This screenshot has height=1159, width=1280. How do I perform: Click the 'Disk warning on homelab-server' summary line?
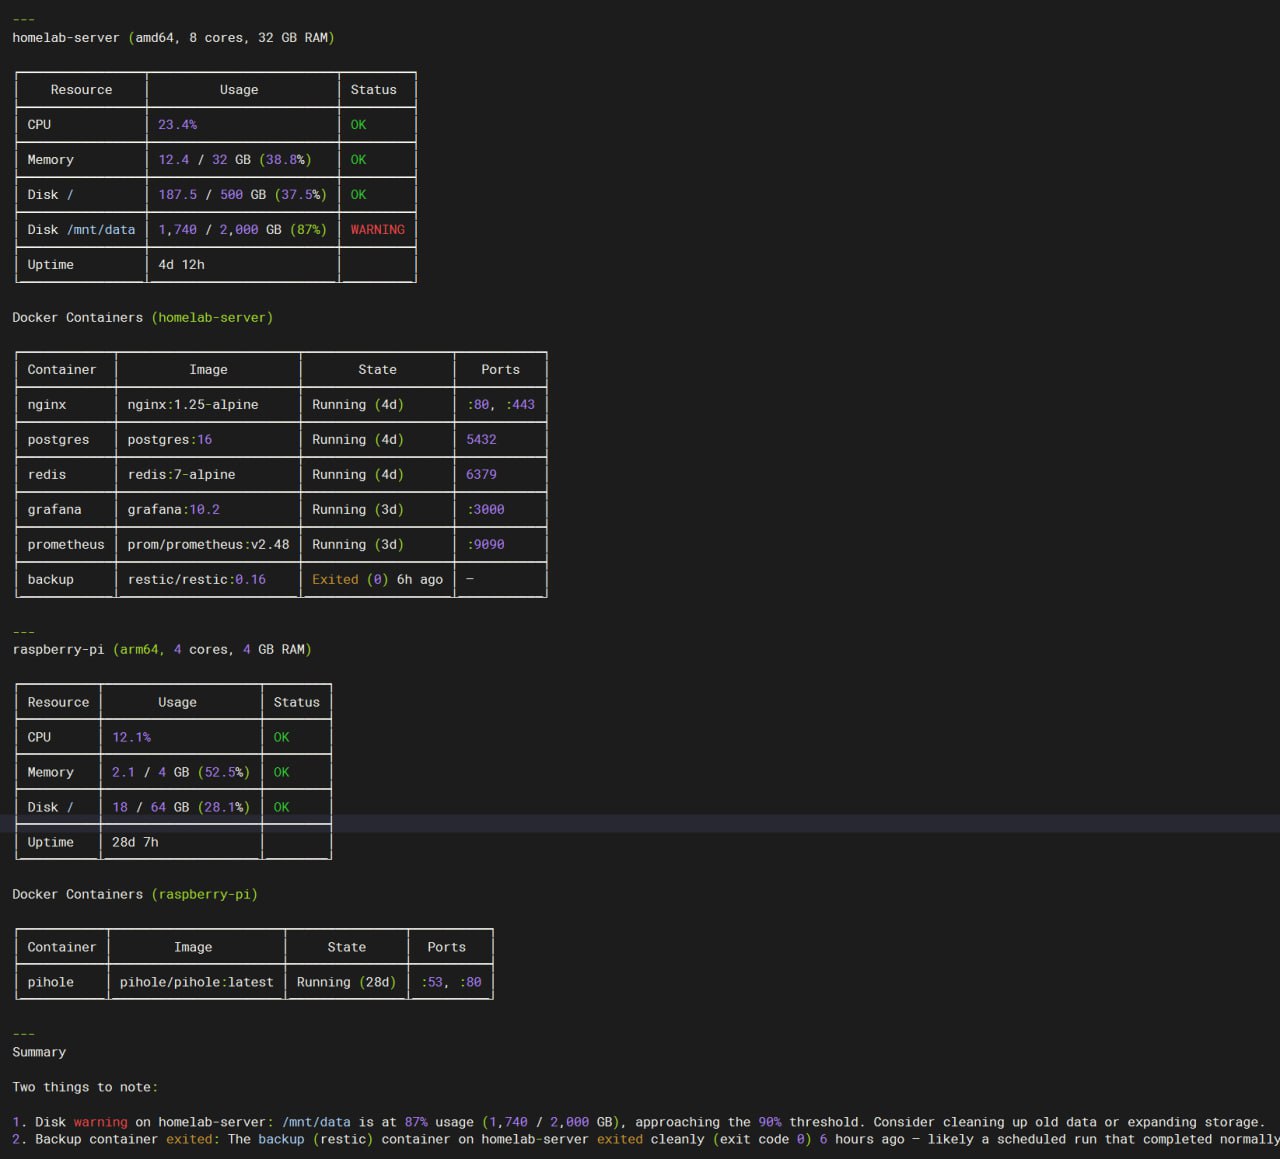639,1123
